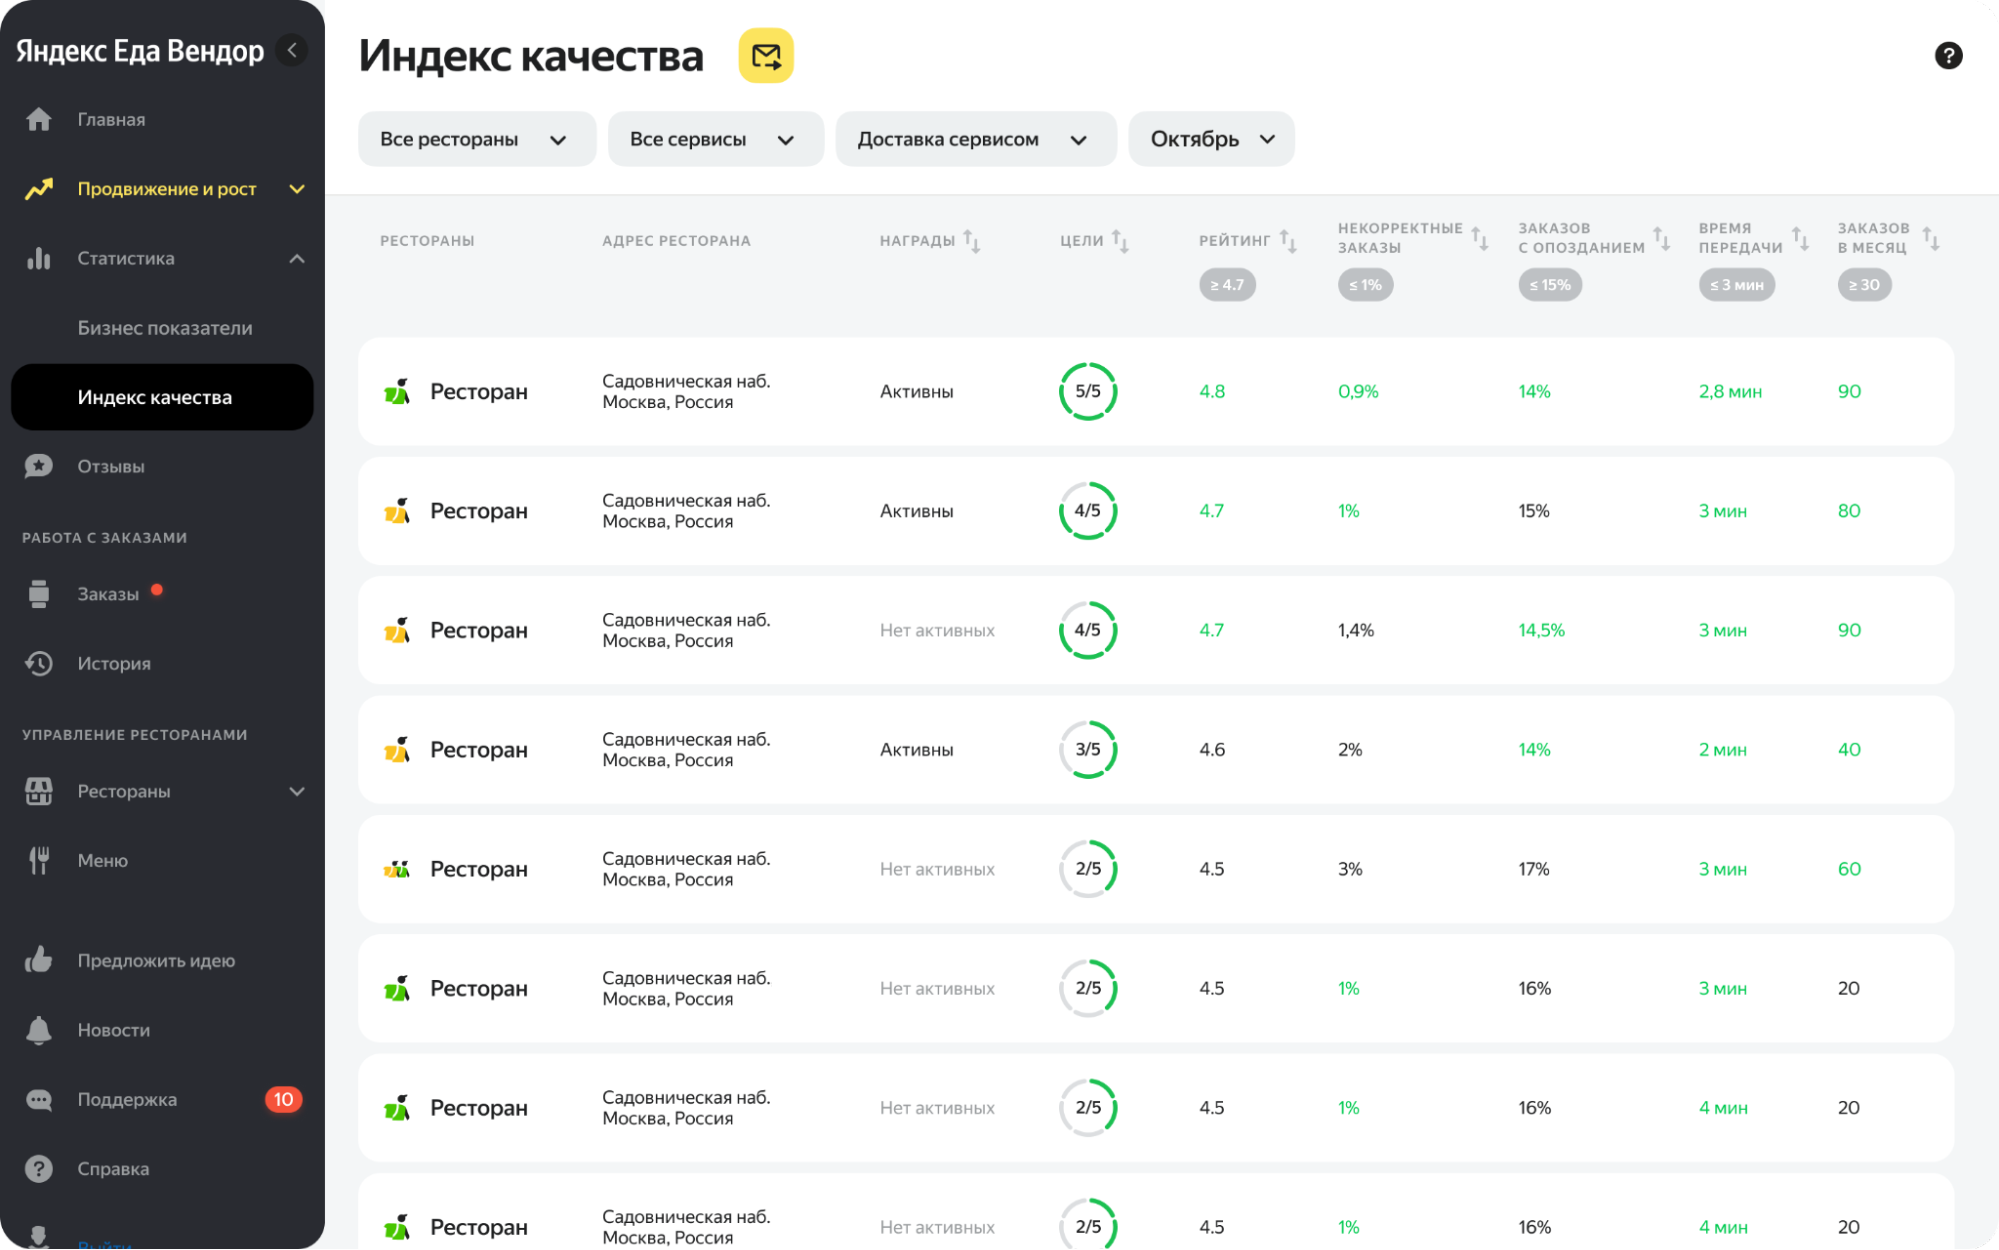
Task: Click the storefront icon beside Рестораны
Action: pos(39,791)
